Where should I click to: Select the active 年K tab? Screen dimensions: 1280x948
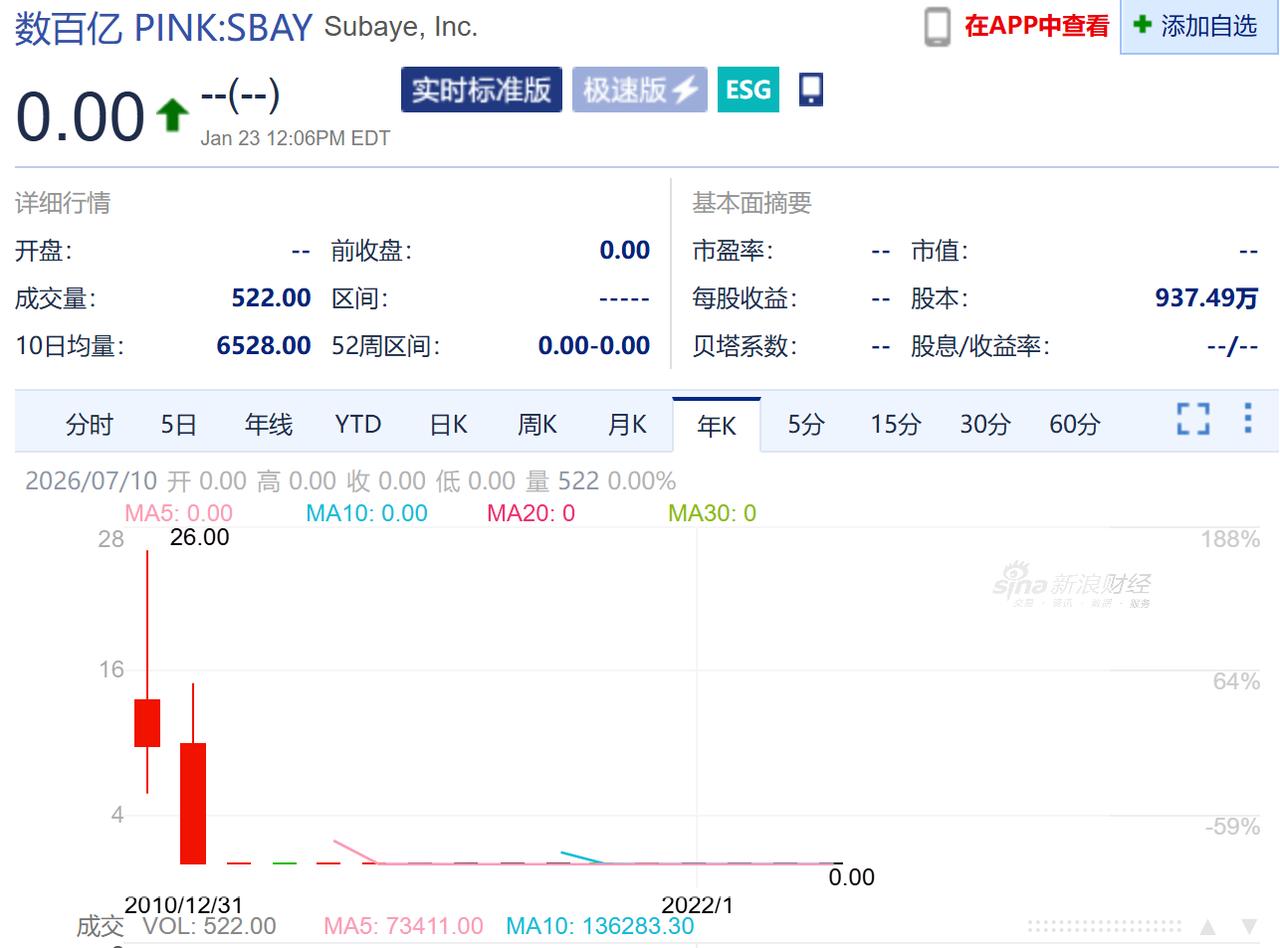[717, 425]
